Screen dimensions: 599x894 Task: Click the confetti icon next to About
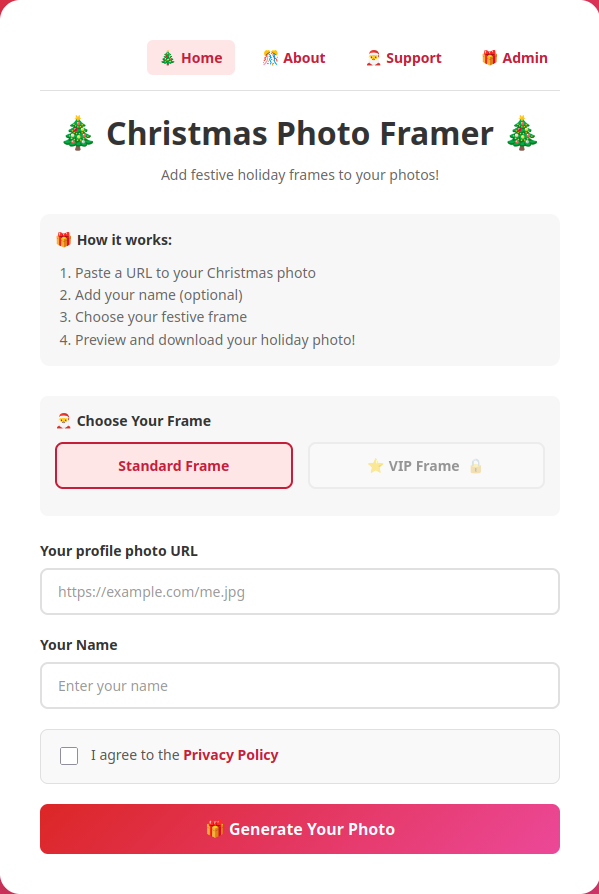270,58
